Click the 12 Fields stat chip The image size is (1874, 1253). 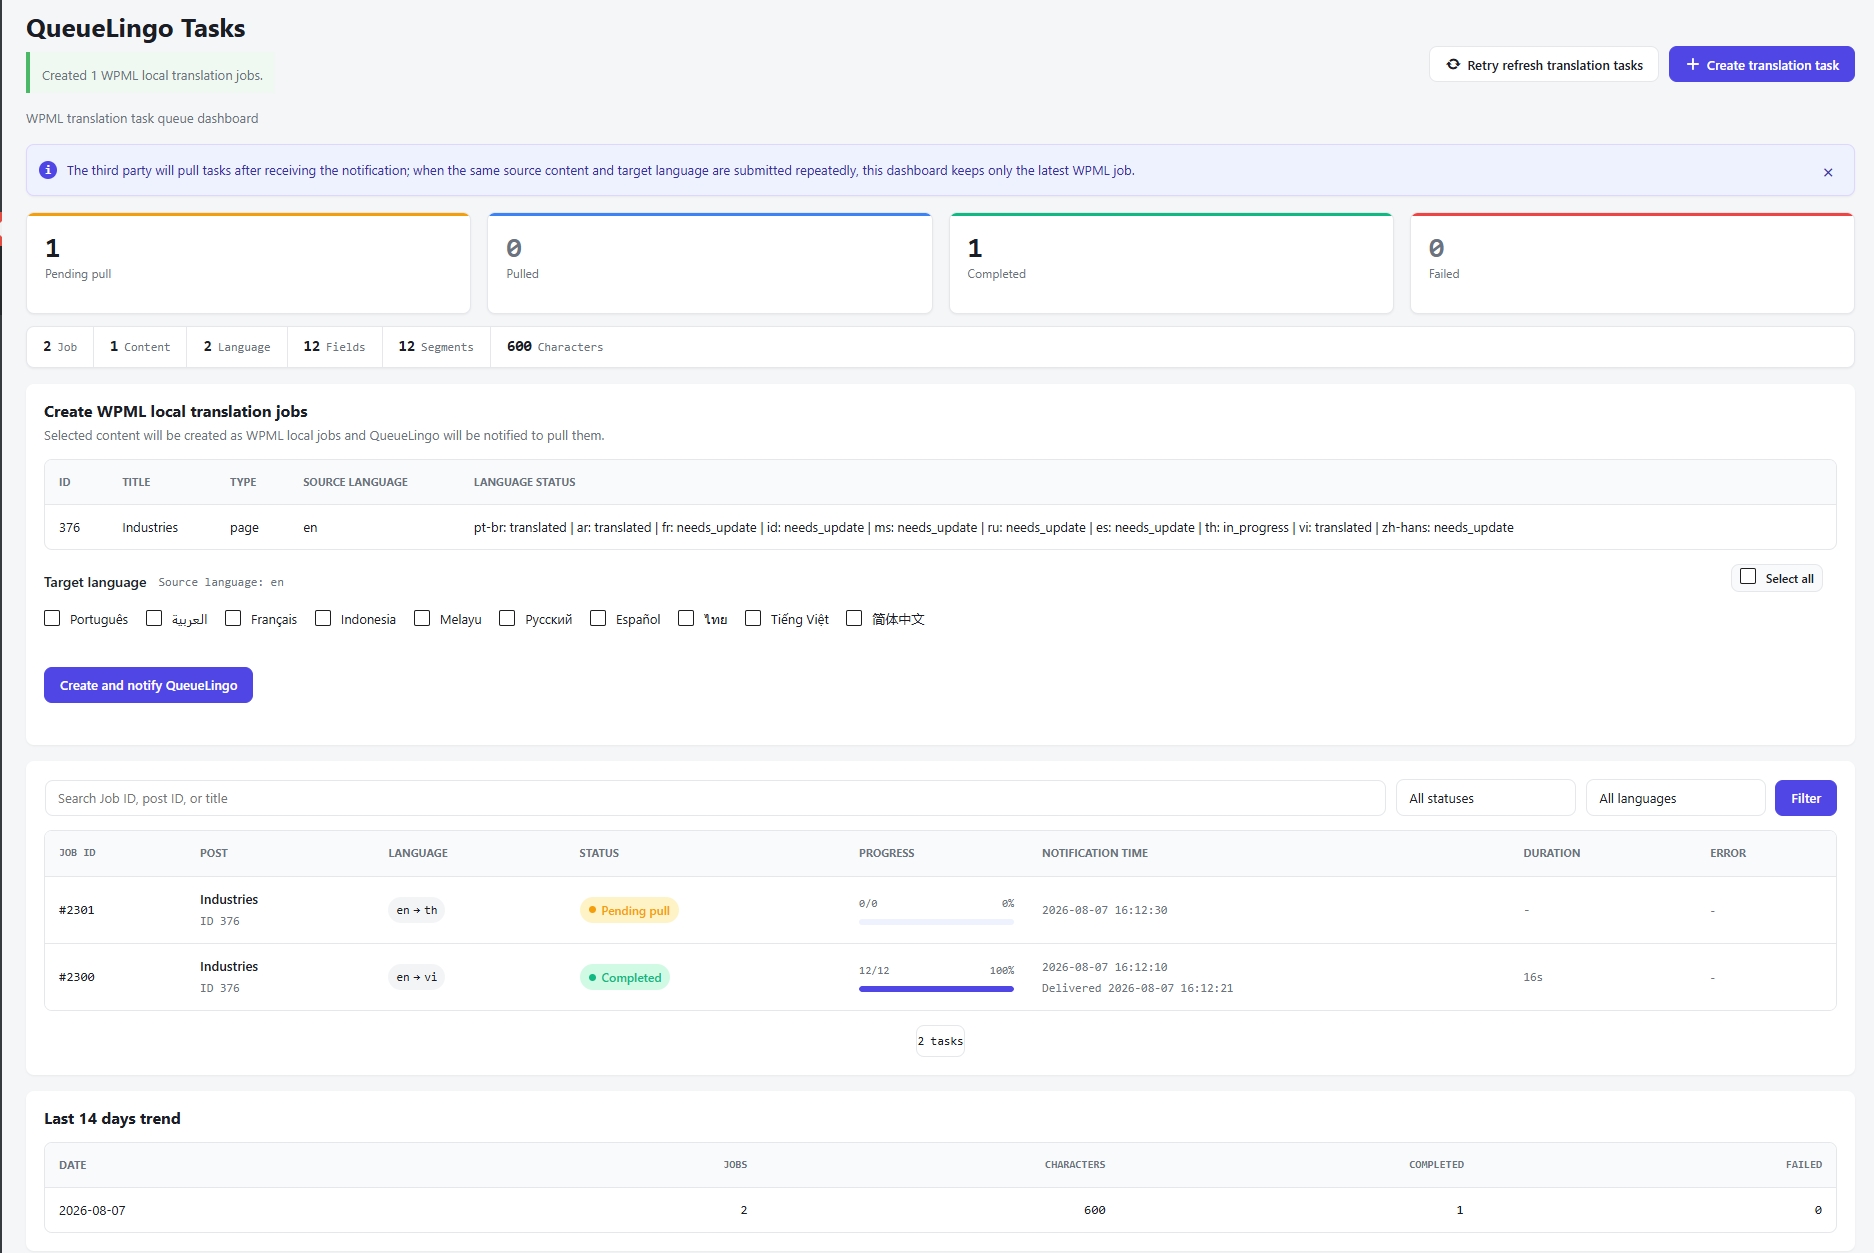tap(335, 347)
